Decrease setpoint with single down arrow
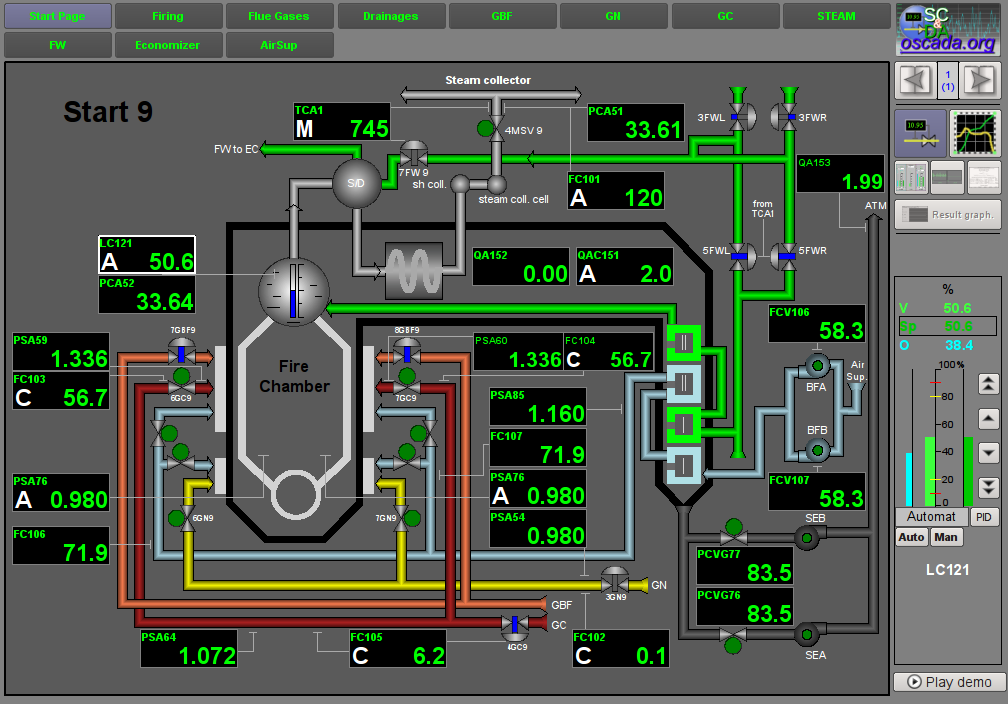 click(x=988, y=452)
